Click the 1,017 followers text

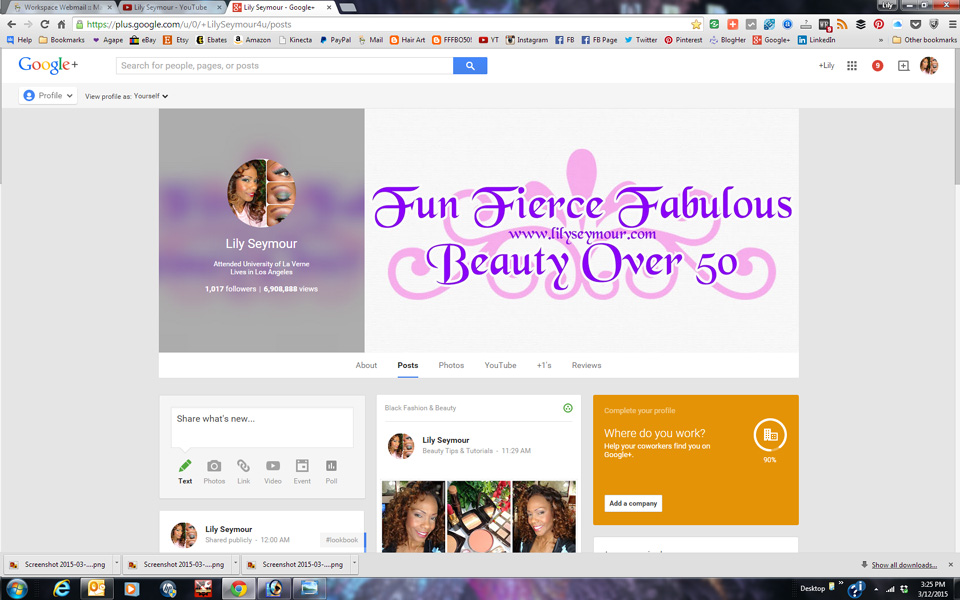click(x=231, y=289)
